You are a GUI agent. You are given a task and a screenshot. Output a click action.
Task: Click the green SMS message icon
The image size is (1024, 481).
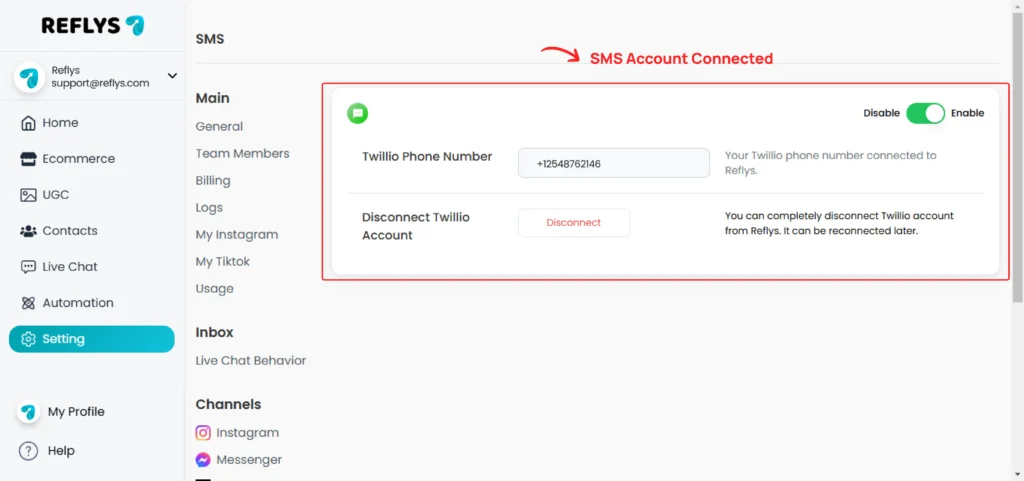(x=357, y=113)
